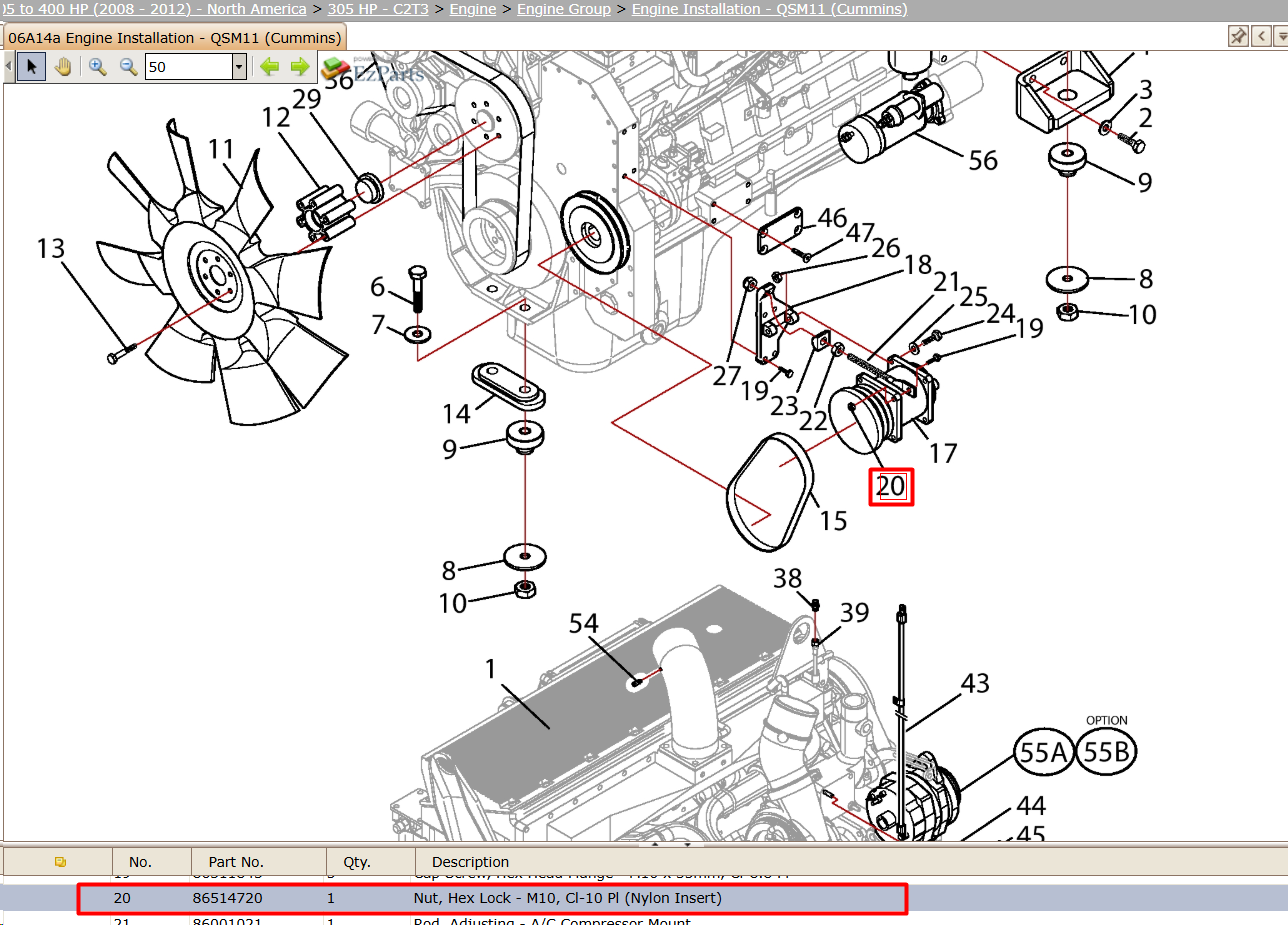Click callout 29 in the diagram

click(x=306, y=100)
